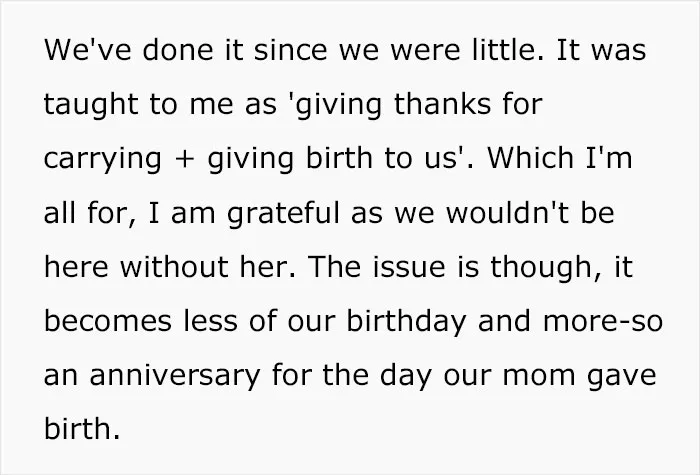Click the word 'without' in fifth line
Screen dimensions: 700x475
(174, 267)
